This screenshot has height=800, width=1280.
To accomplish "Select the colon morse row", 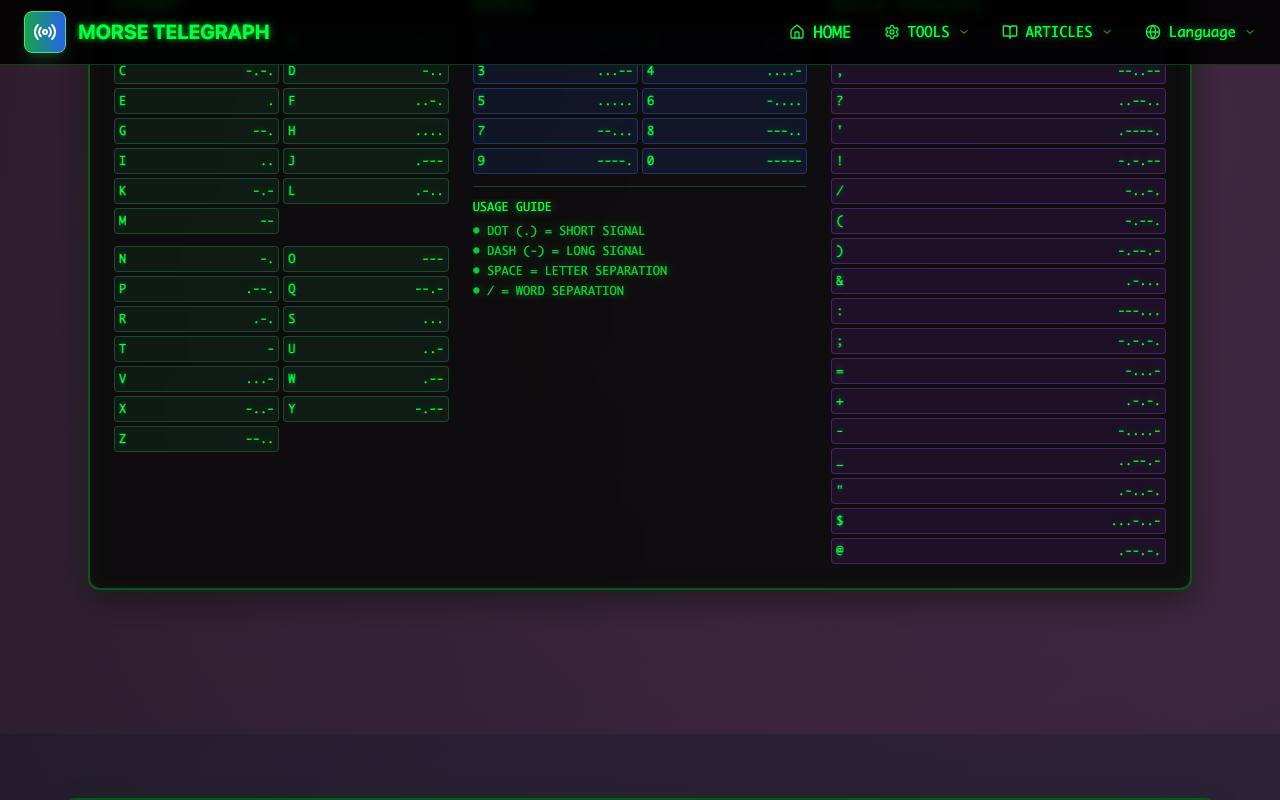I will [998, 311].
